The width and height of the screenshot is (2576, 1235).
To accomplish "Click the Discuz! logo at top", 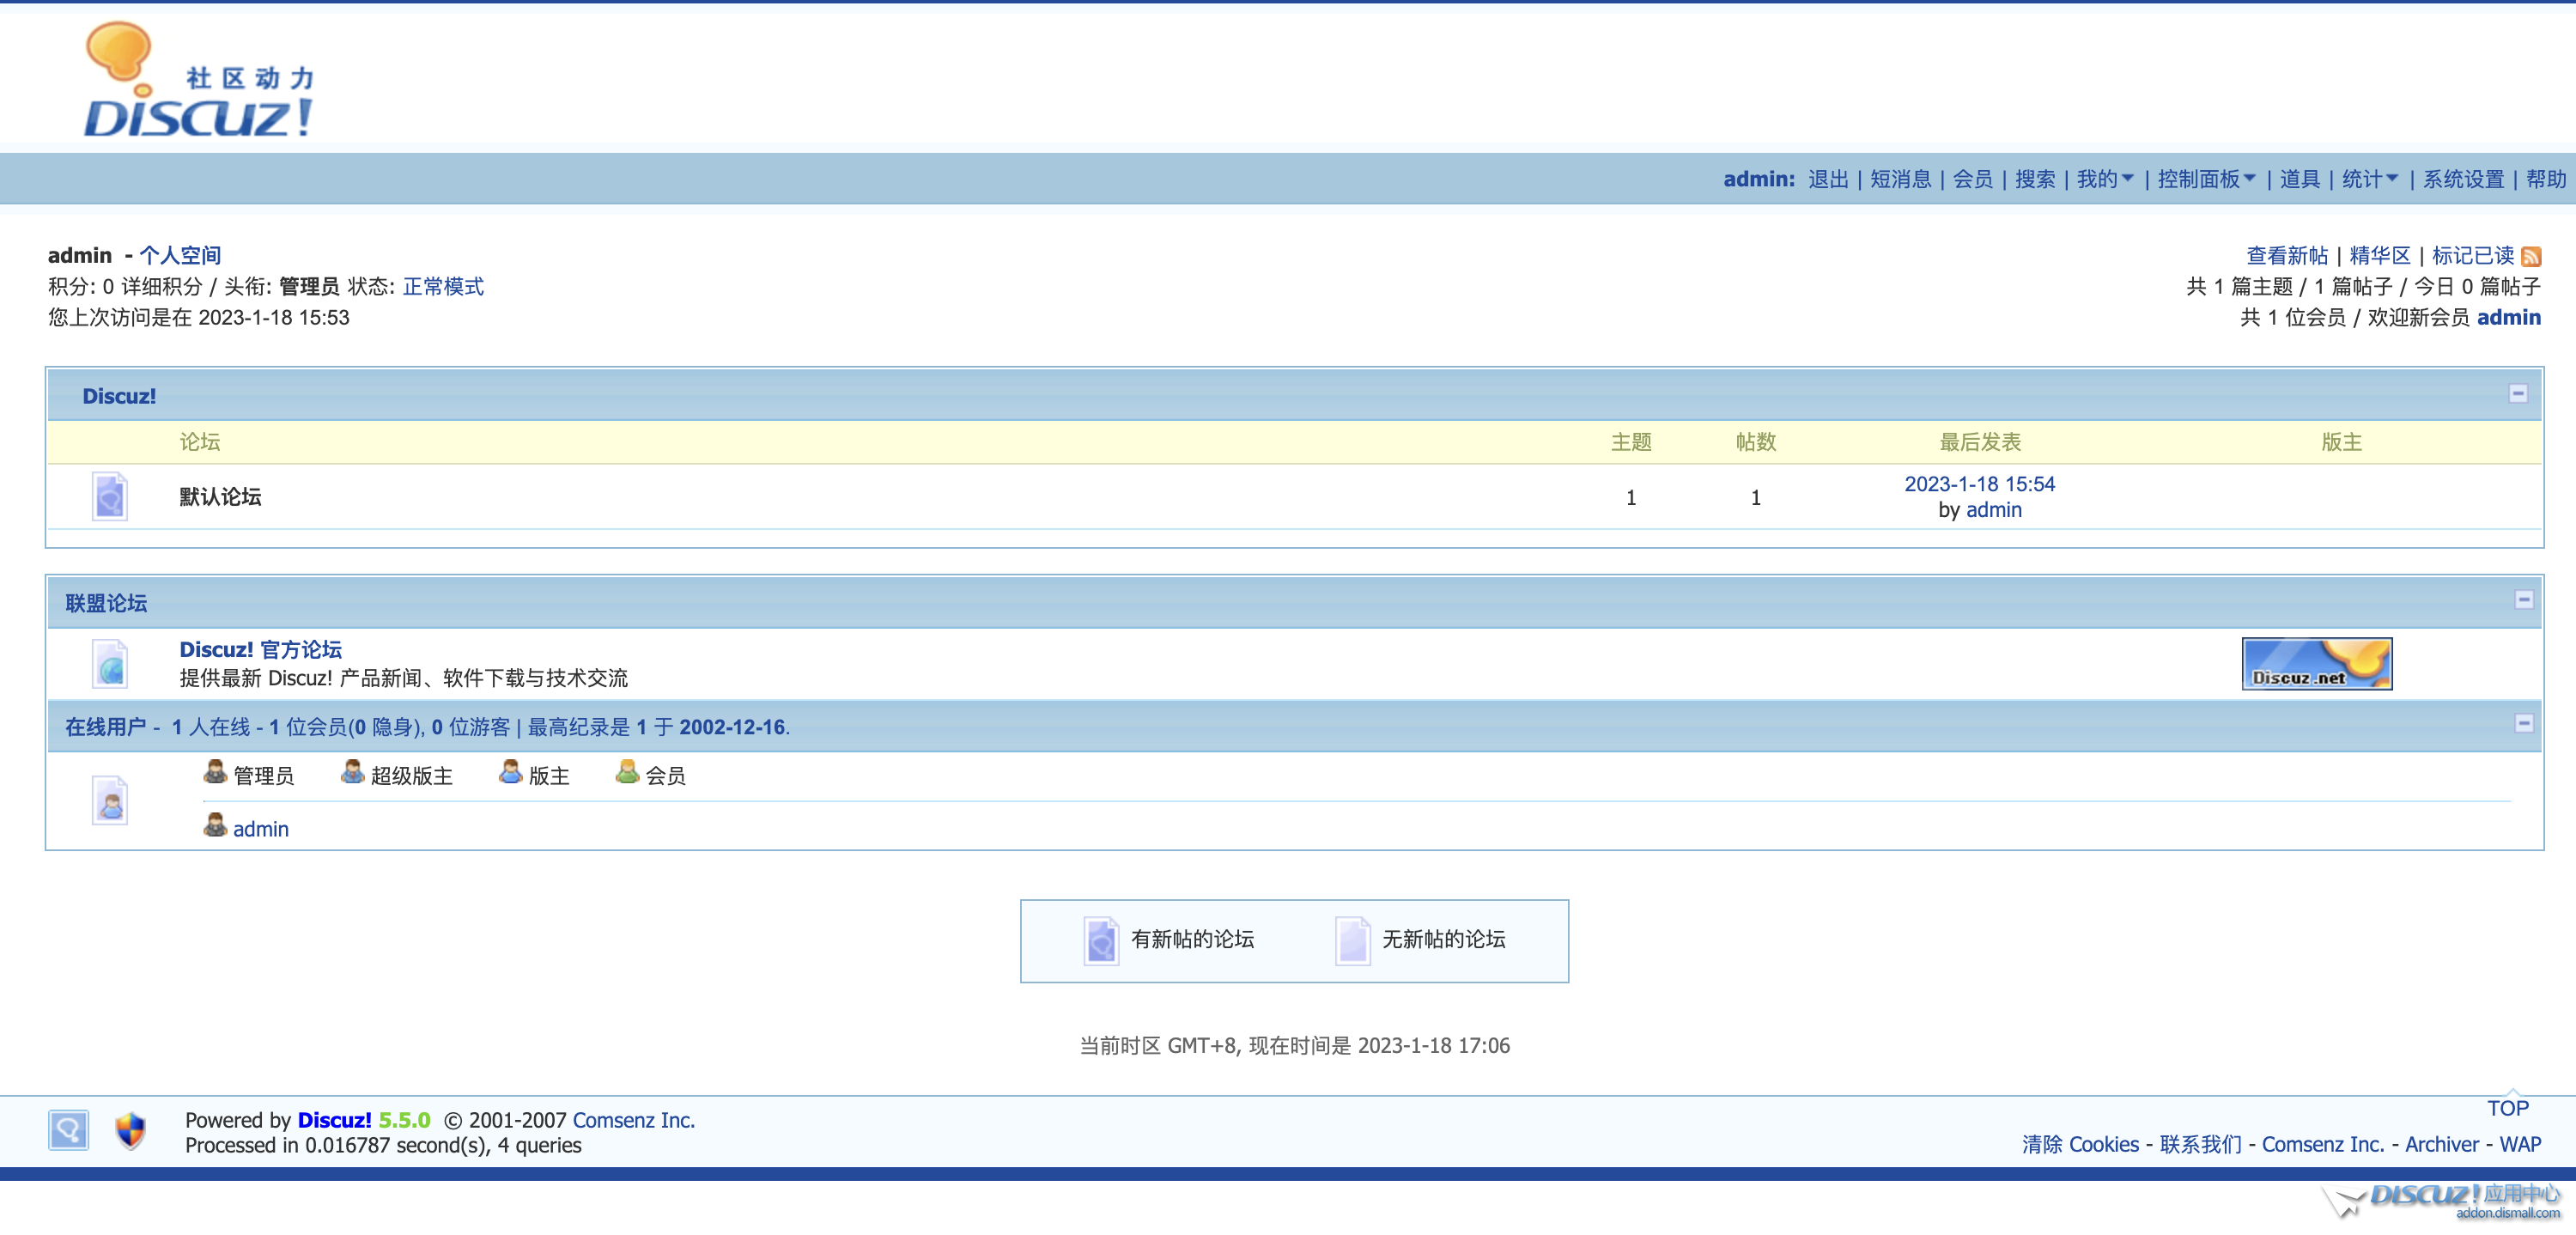I will click(198, 82).
